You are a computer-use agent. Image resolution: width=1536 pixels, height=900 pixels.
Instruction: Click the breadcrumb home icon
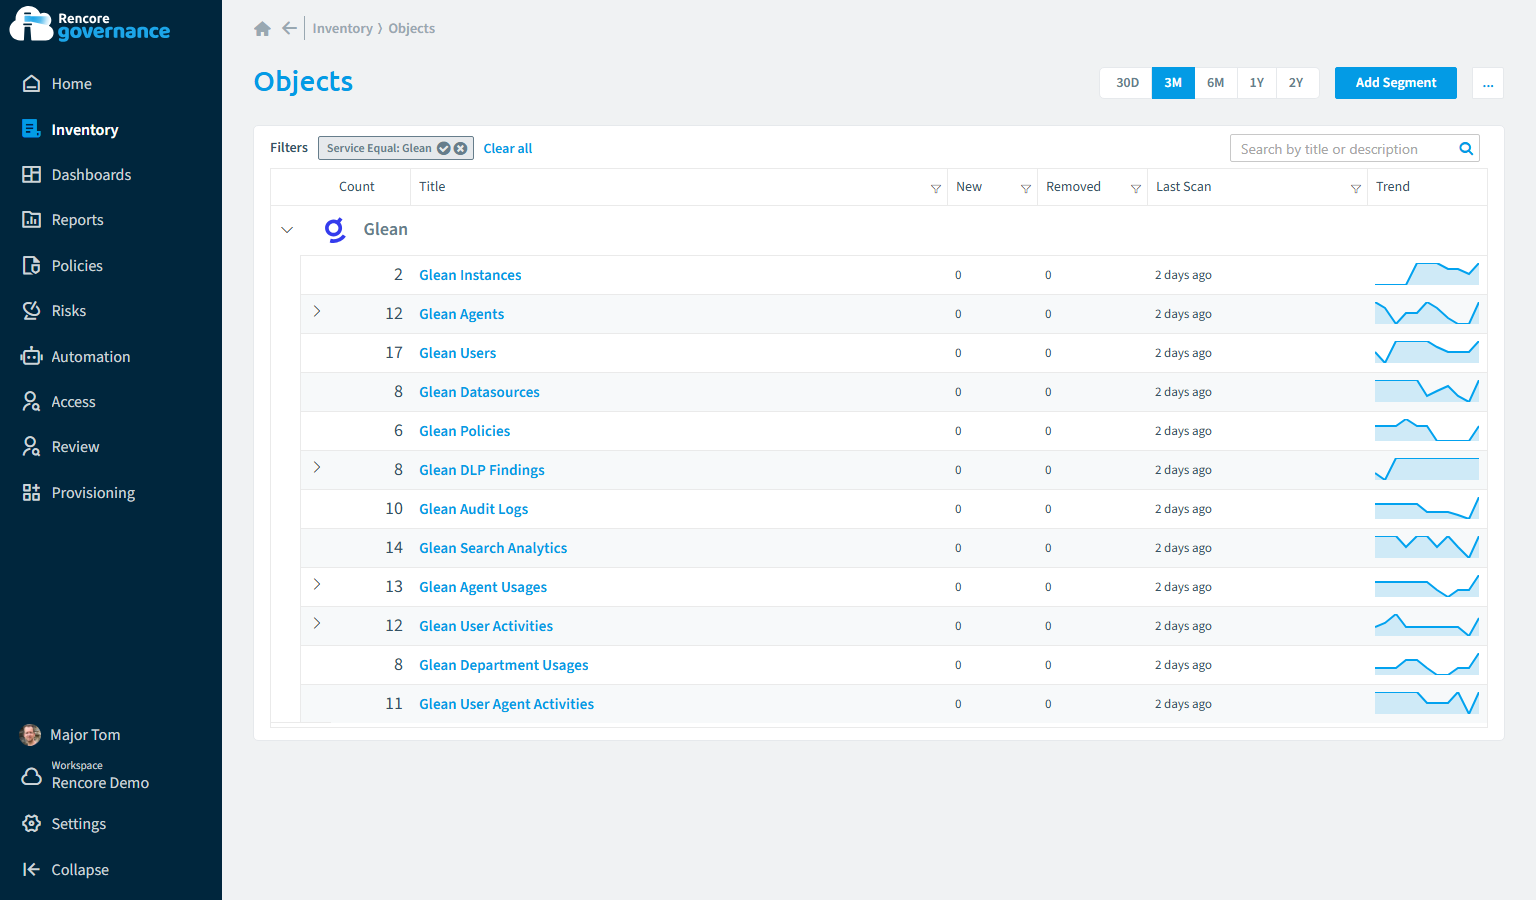point(263,28)
